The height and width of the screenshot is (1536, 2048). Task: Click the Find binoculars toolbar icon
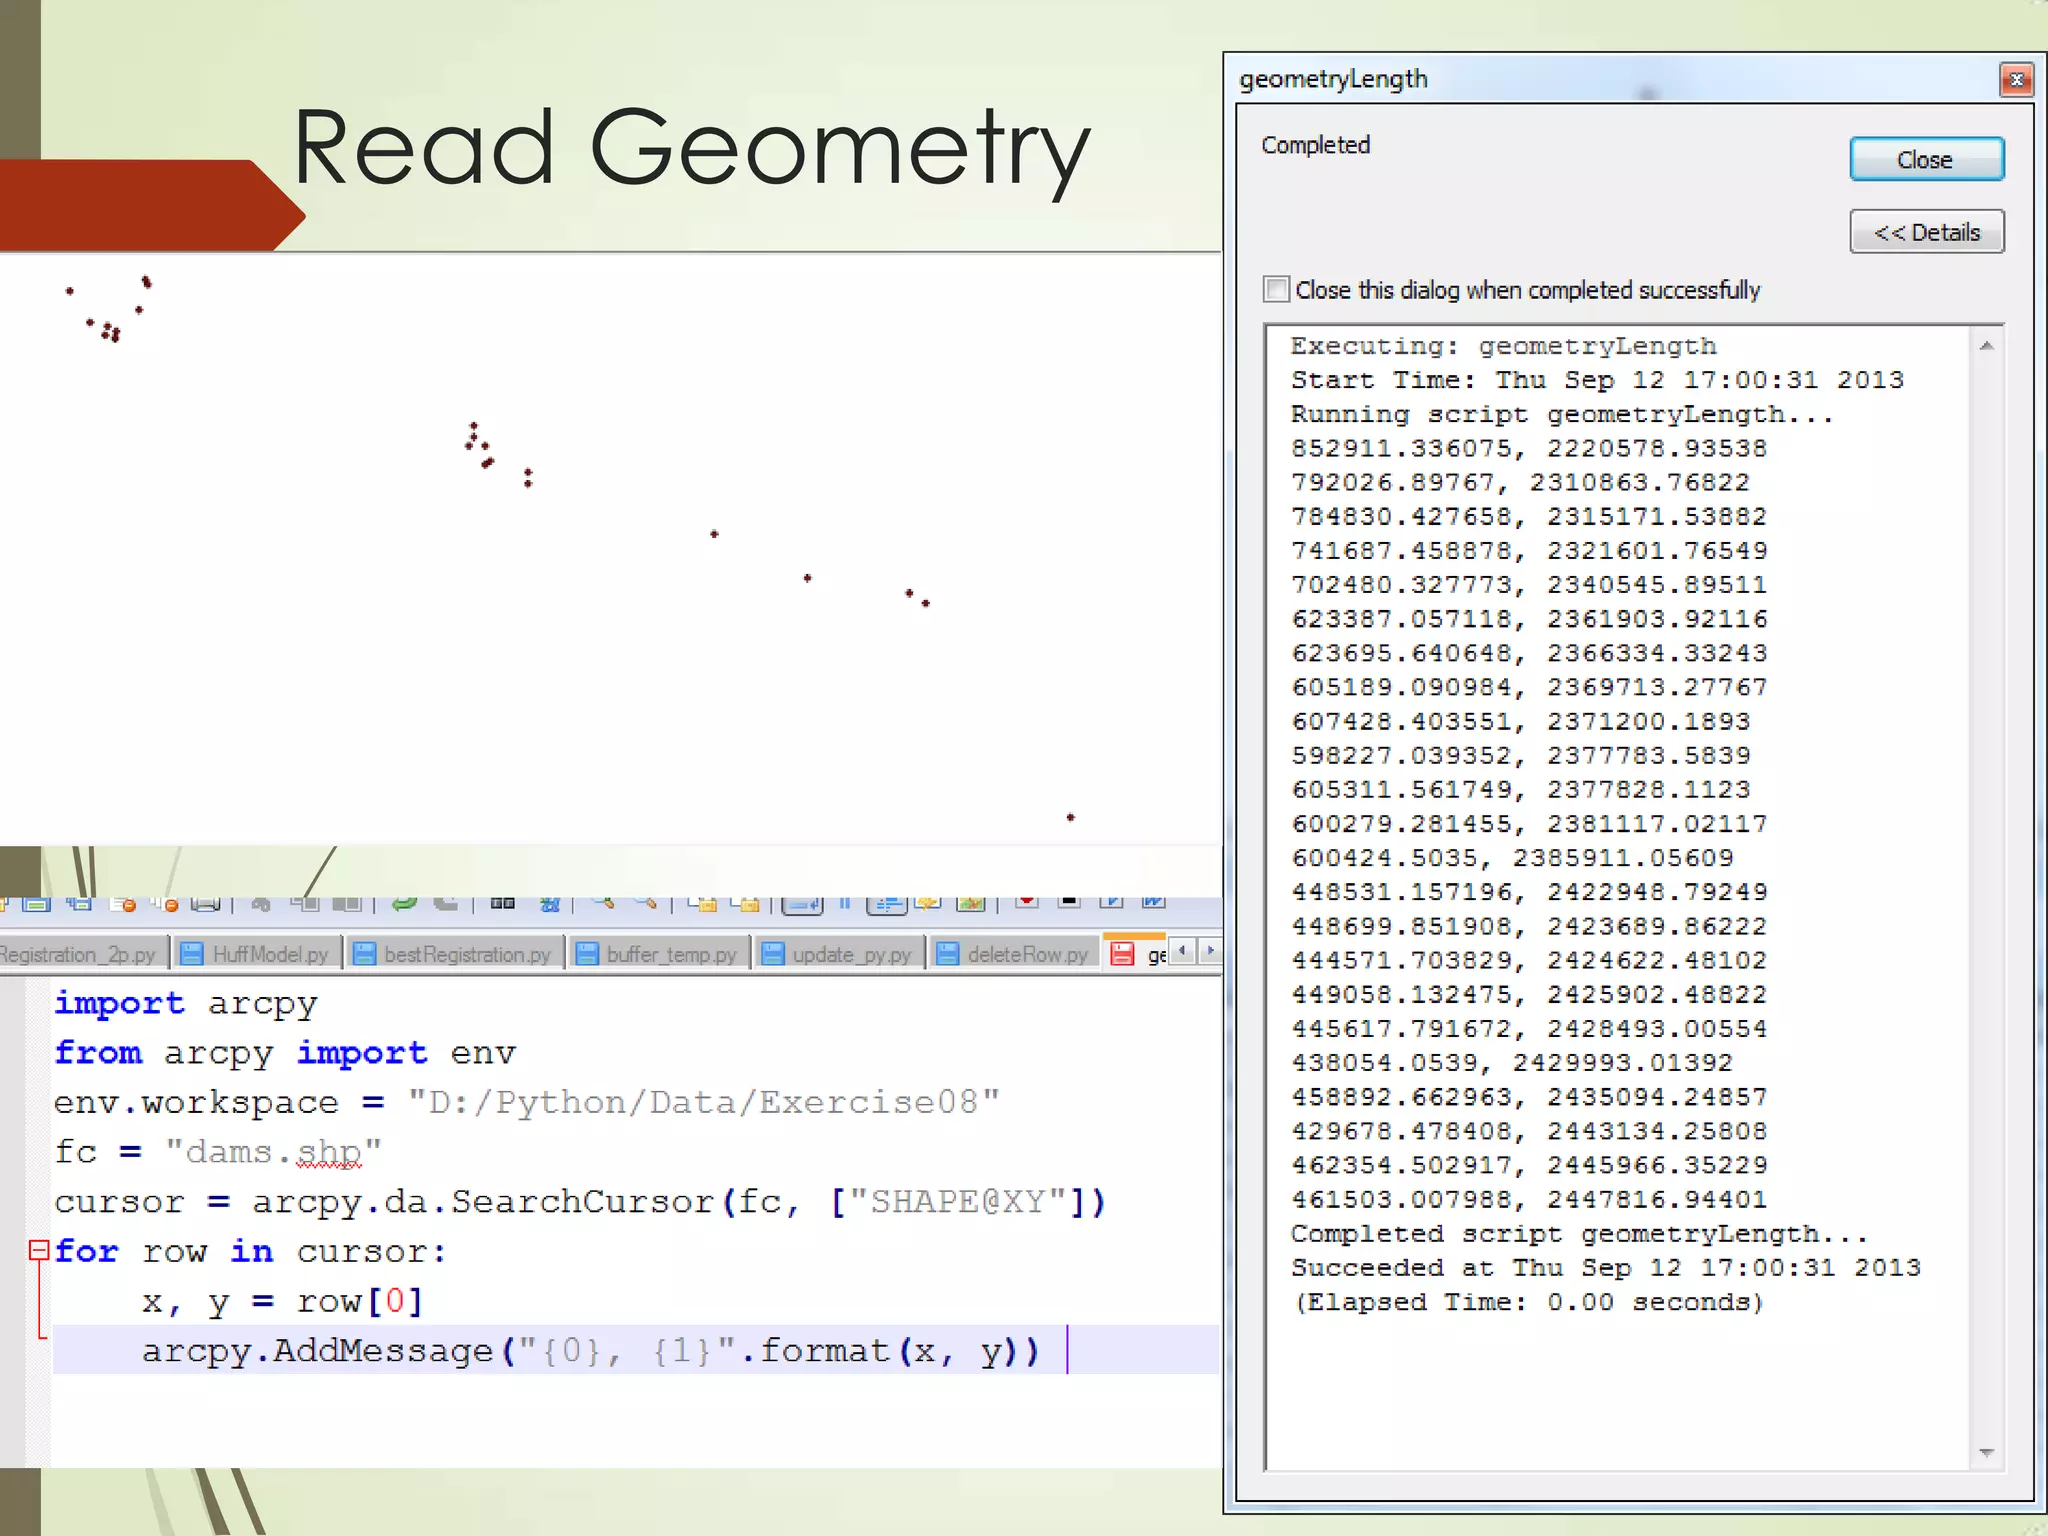[503, 904]
